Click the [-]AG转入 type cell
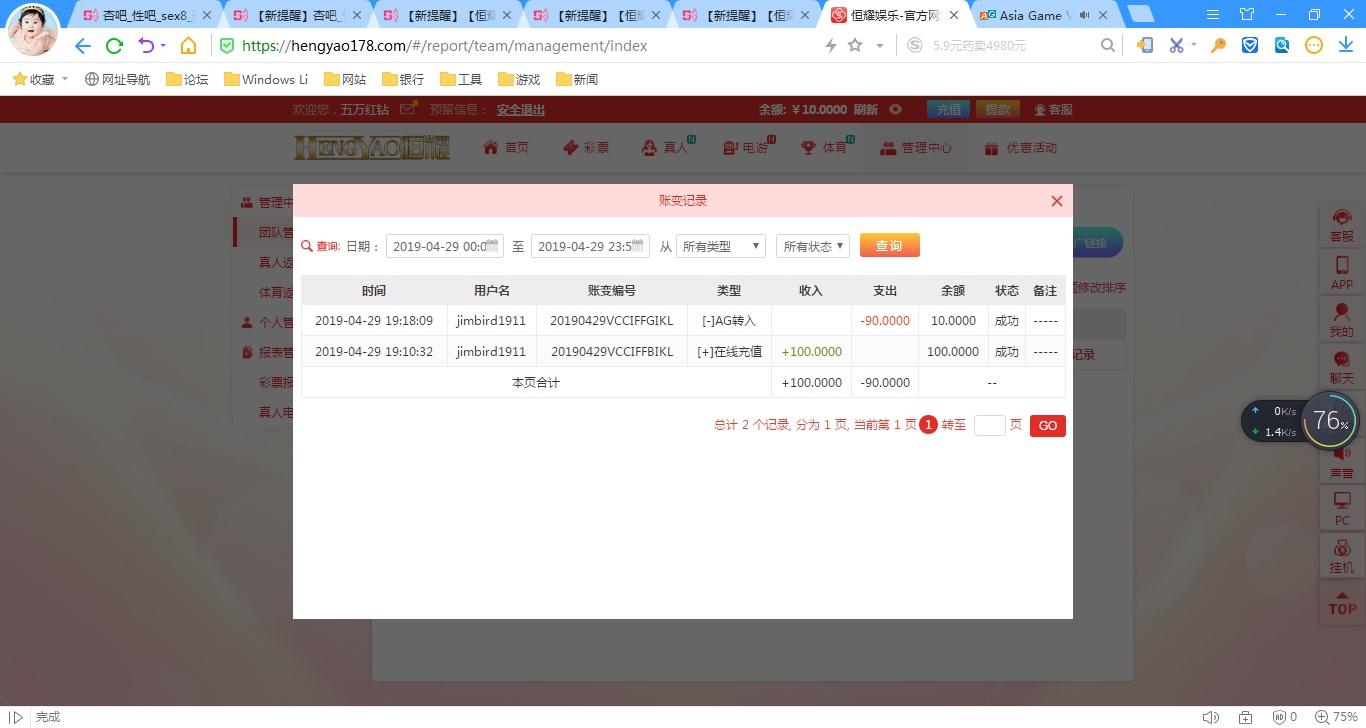 (x=729, y=321)
